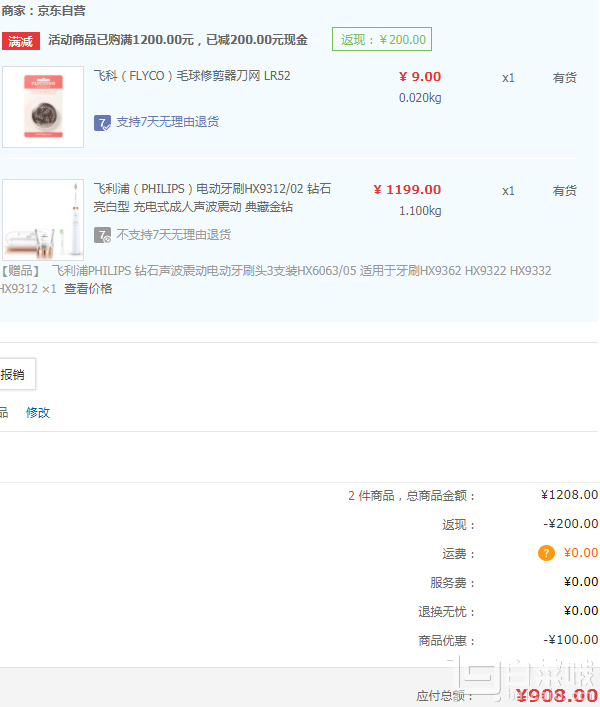Click the ¥ 9.00 price

420,77
